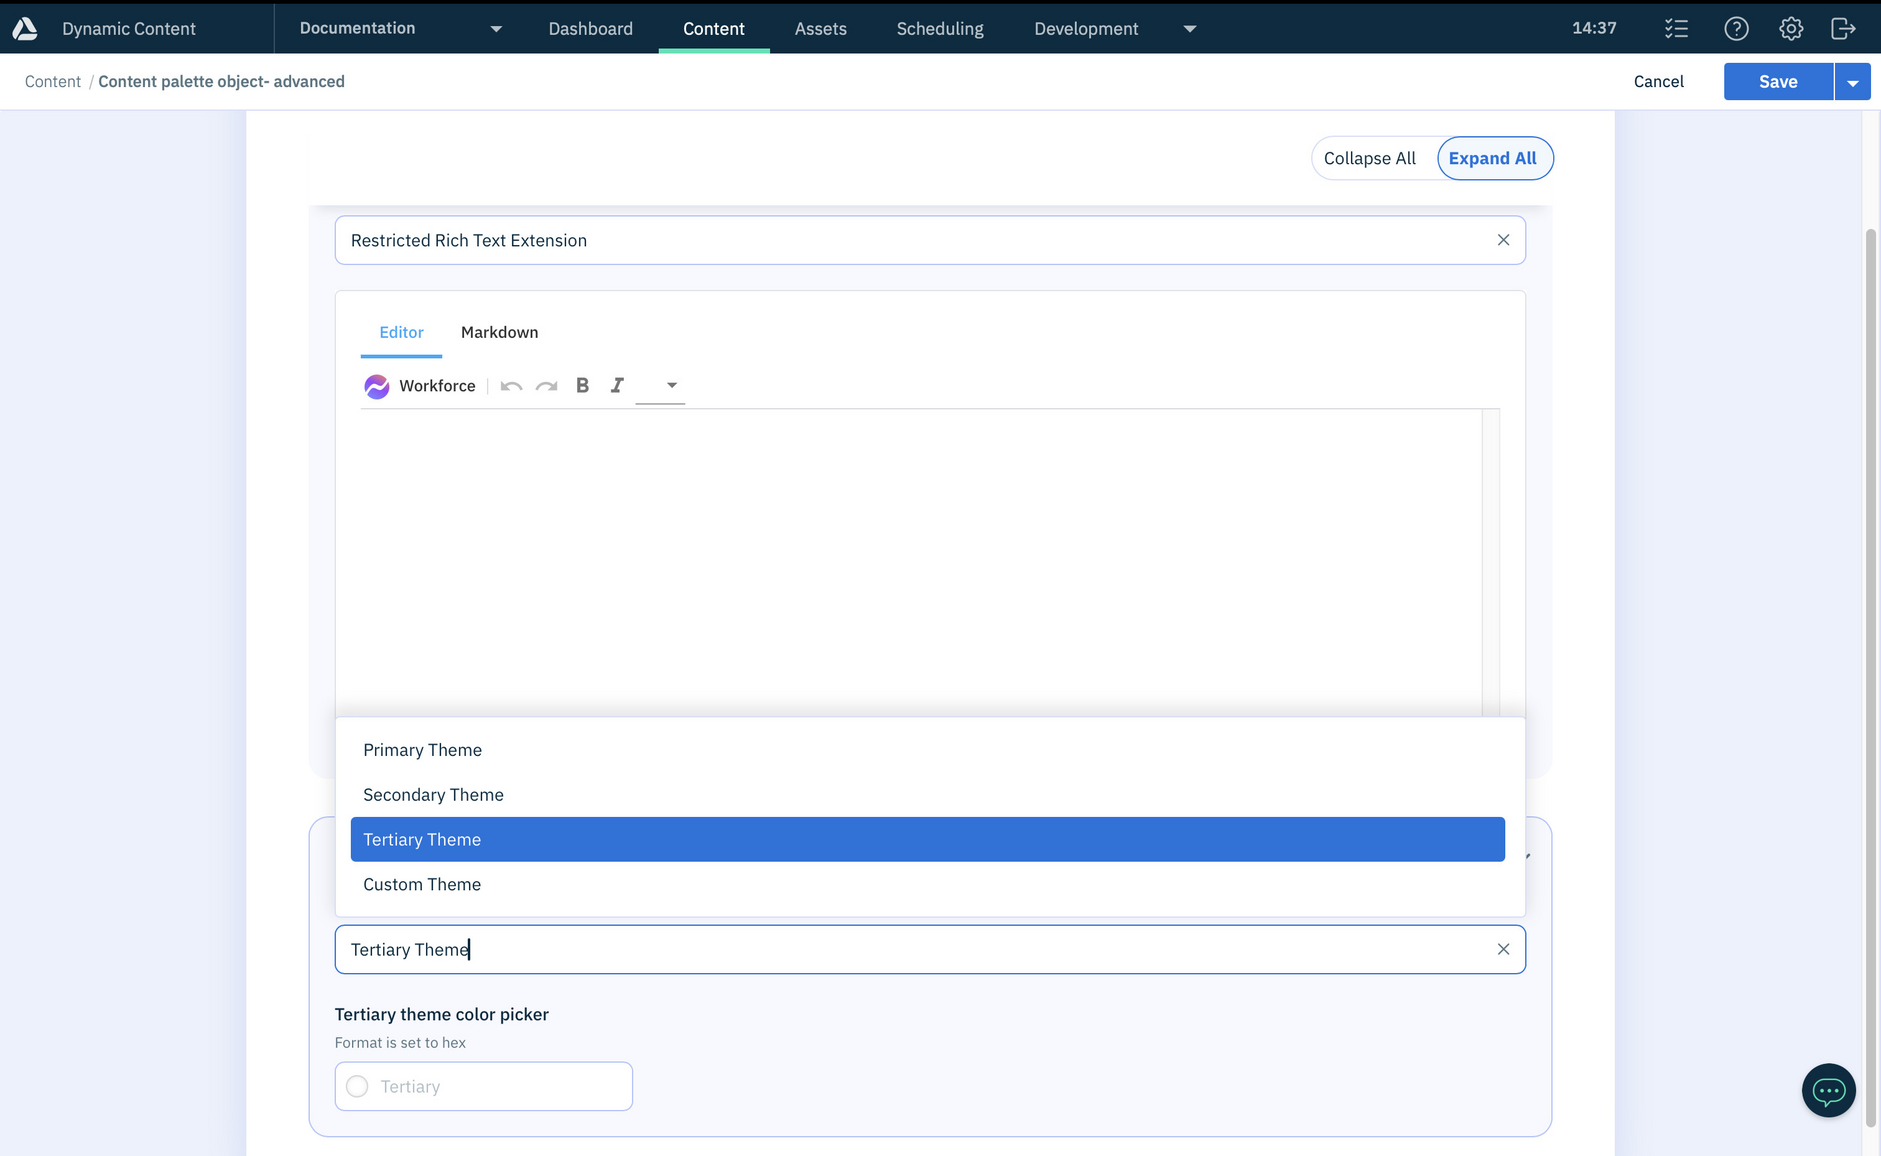The height and width of the screenshot is (1156, 1881).
Task: Open the text style dropdown in editor toolbar
Action: pos(661,386)
